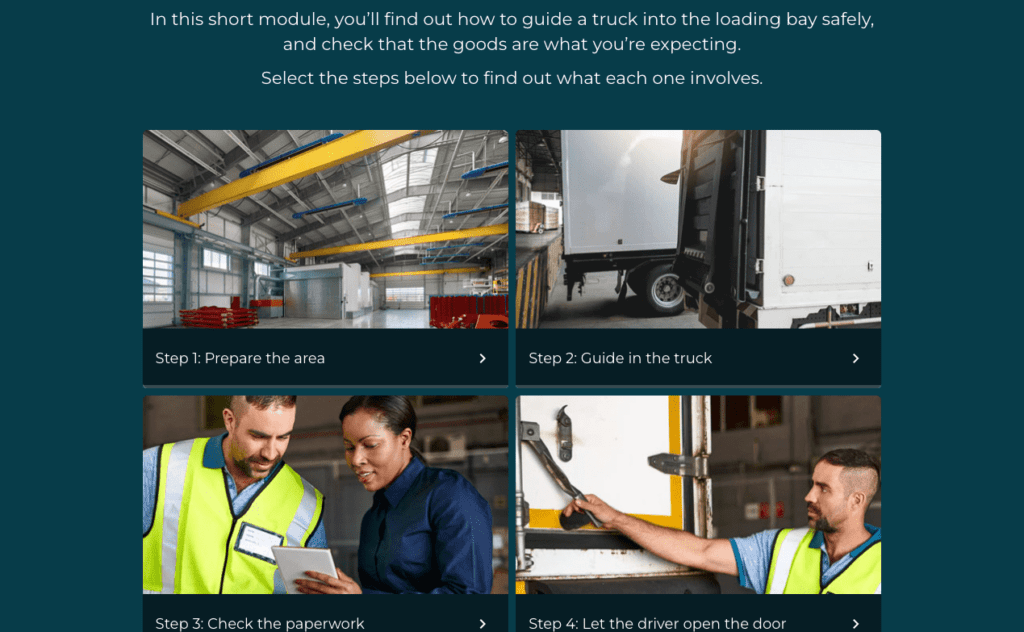The width and height of the screenshot is (1024, 632).
Task: Open the two workers with tablet photo
Action: [x=325, y=494]
